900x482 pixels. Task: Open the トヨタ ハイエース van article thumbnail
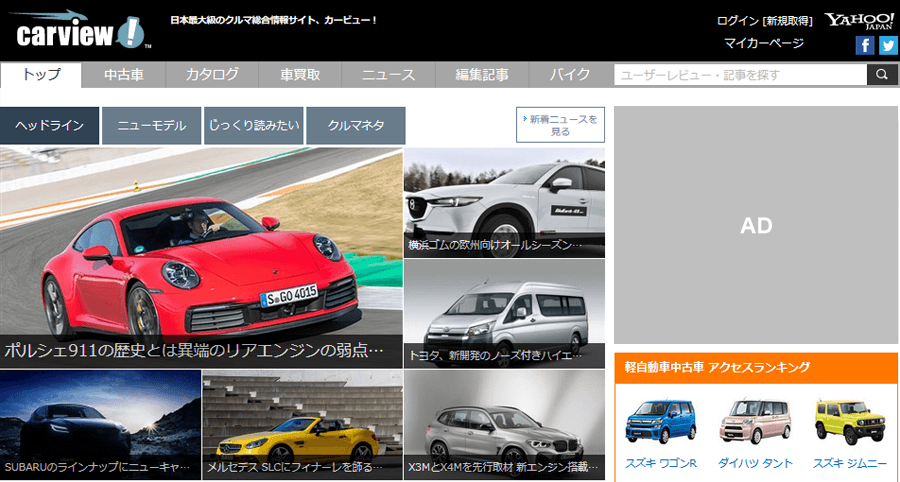(x=505, y=314)
